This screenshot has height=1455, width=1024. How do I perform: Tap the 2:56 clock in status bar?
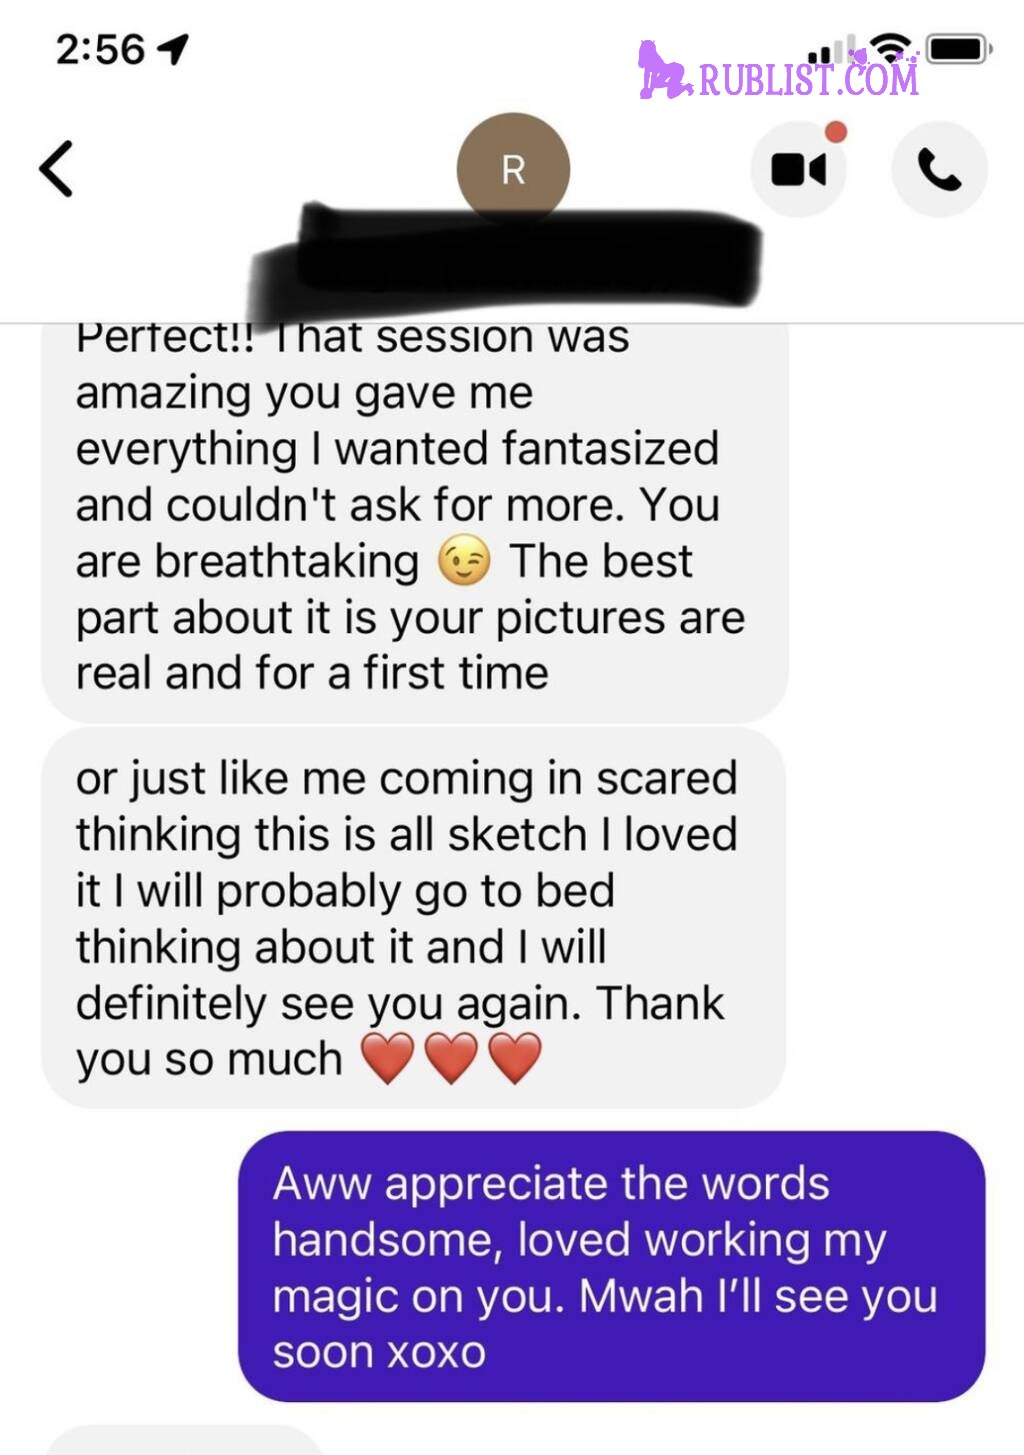pos(100,49)
